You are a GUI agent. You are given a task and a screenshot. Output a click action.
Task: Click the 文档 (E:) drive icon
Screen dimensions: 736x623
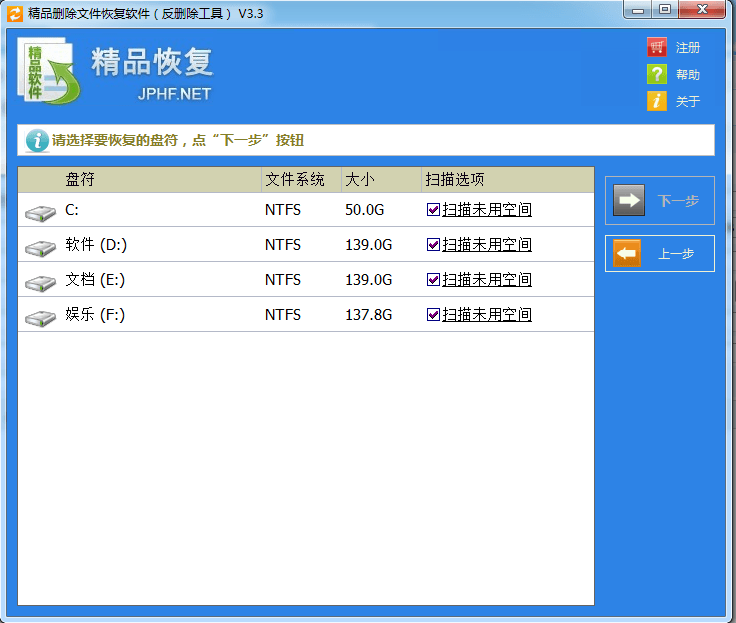41,281
